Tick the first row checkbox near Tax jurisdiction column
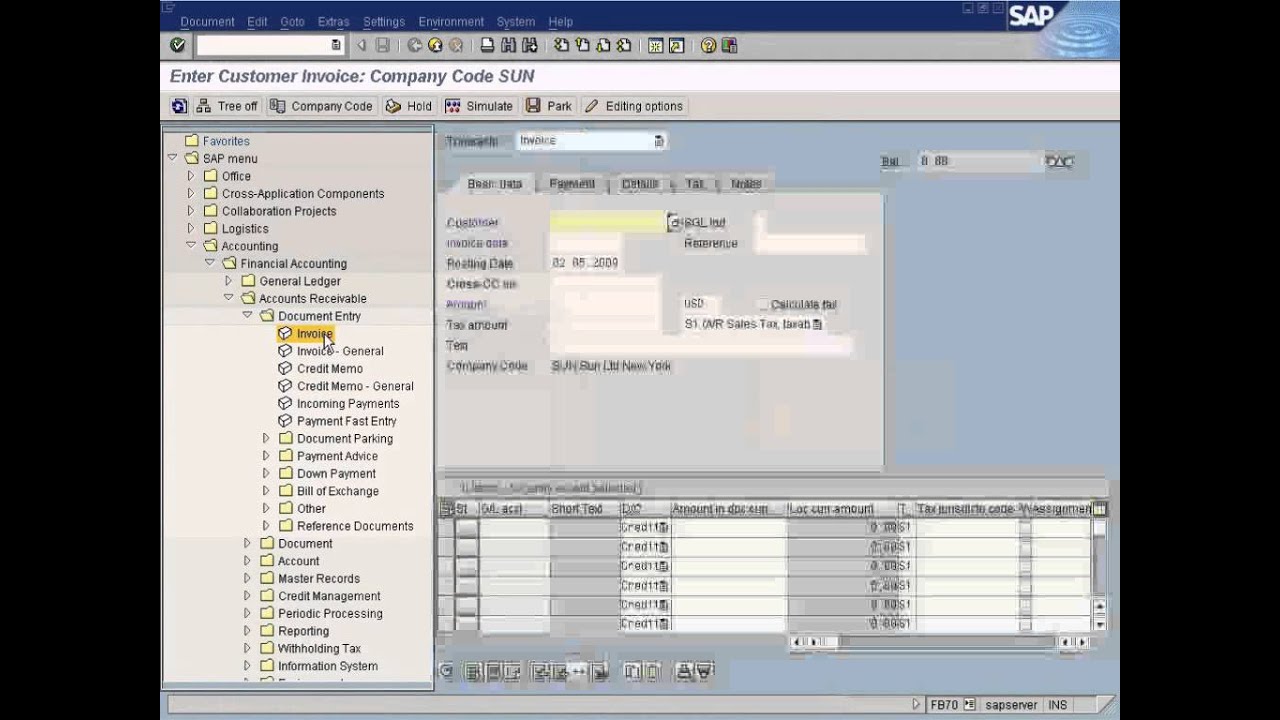1280x720 pixels. tap(1025, 528)
